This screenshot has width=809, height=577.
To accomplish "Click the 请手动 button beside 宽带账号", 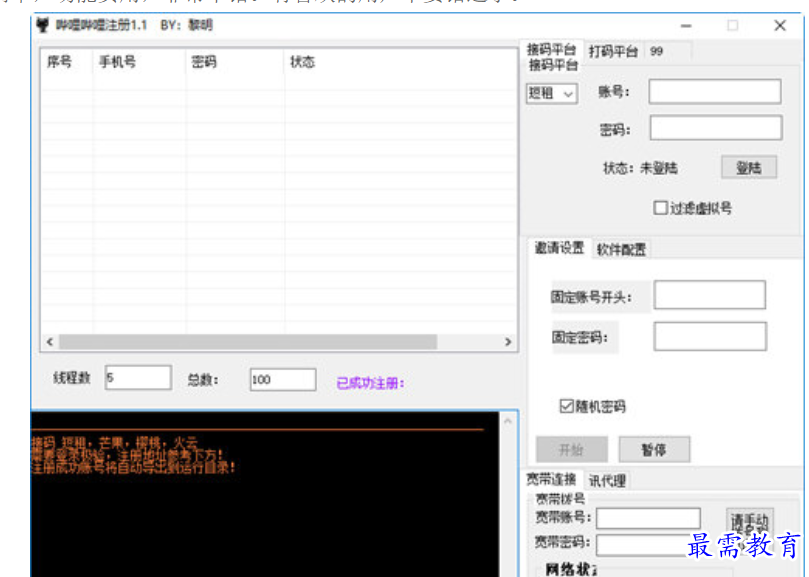I will (x=749, y=522).
